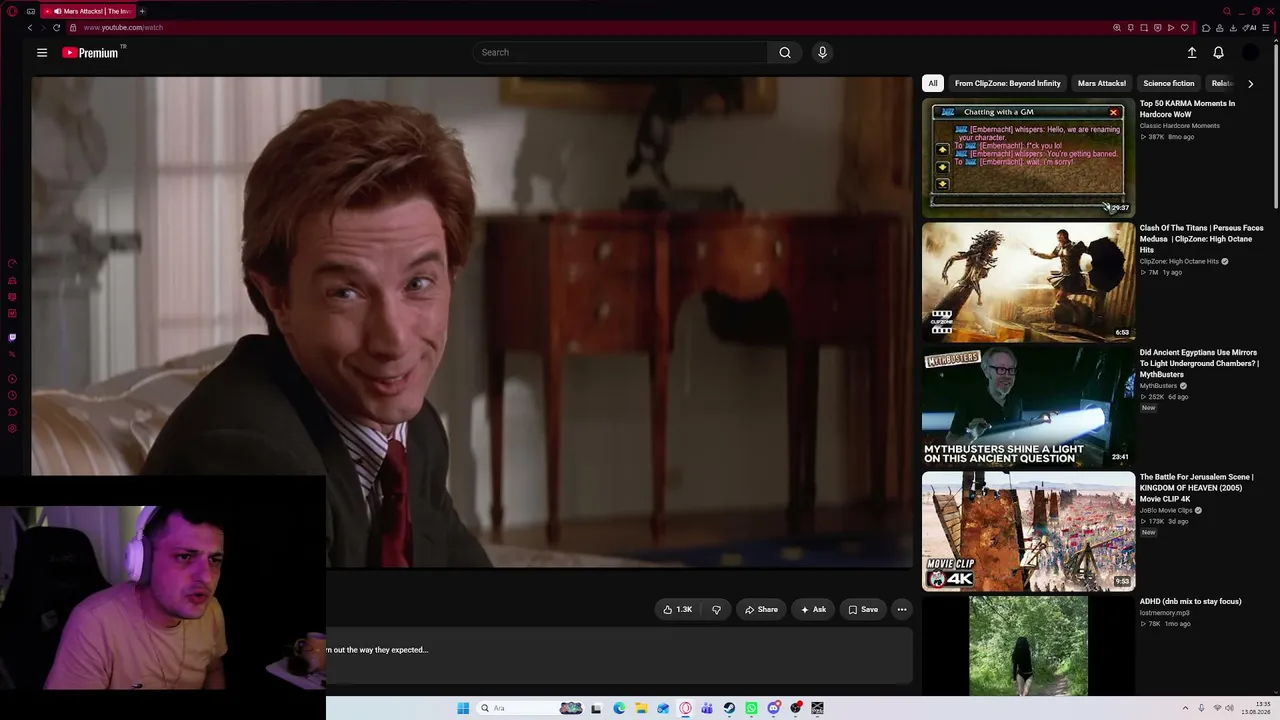
Task: Dislike the video
Action: pos(716,610)
